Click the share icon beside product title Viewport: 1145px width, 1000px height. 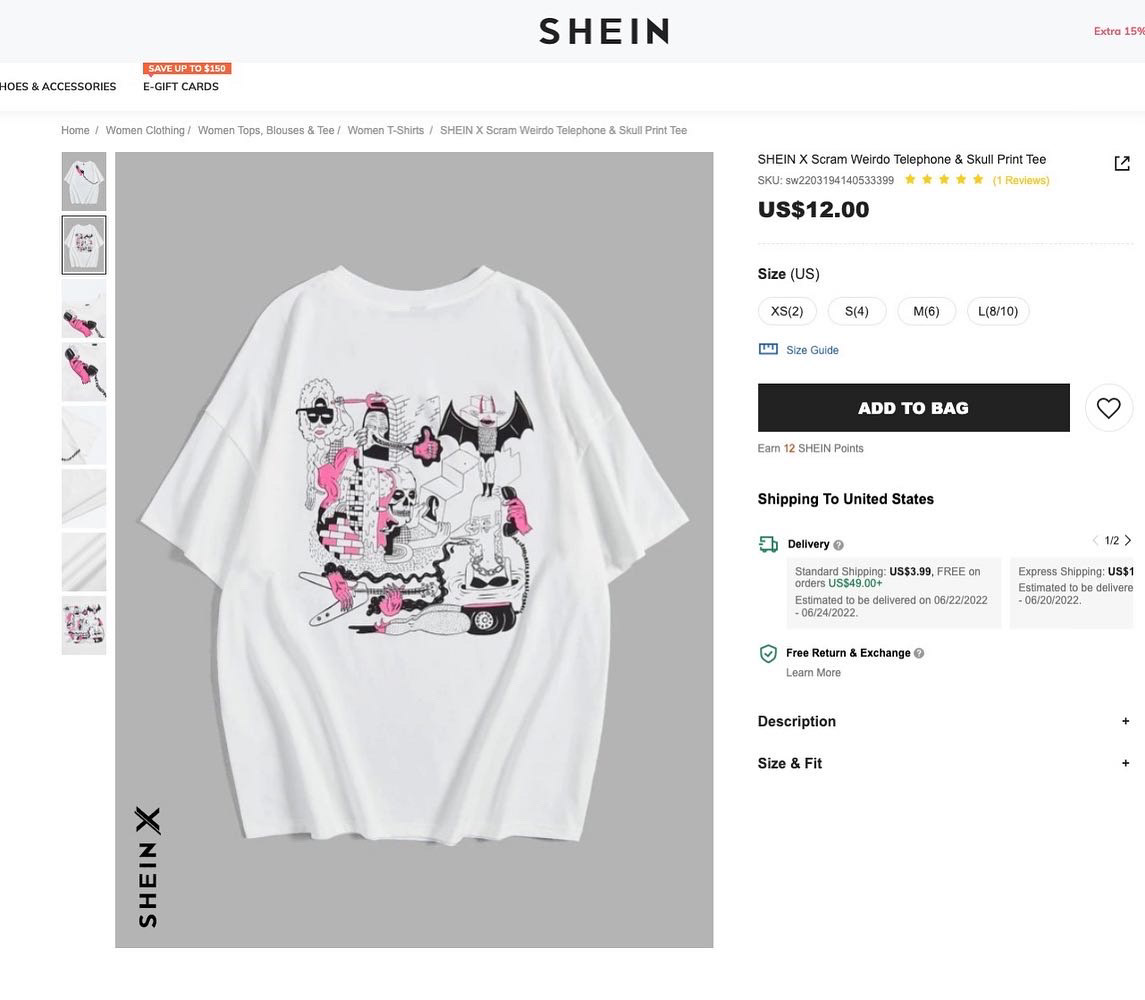tap(1122, 163)
